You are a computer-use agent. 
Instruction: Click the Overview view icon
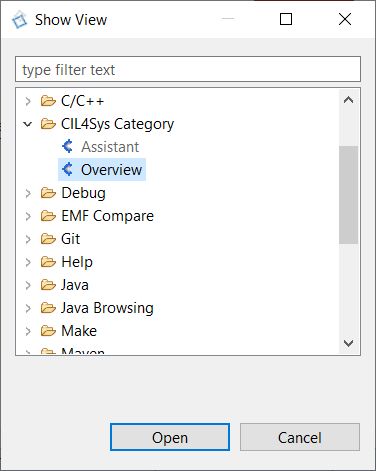pyautogui.click(x=68, y=169)
